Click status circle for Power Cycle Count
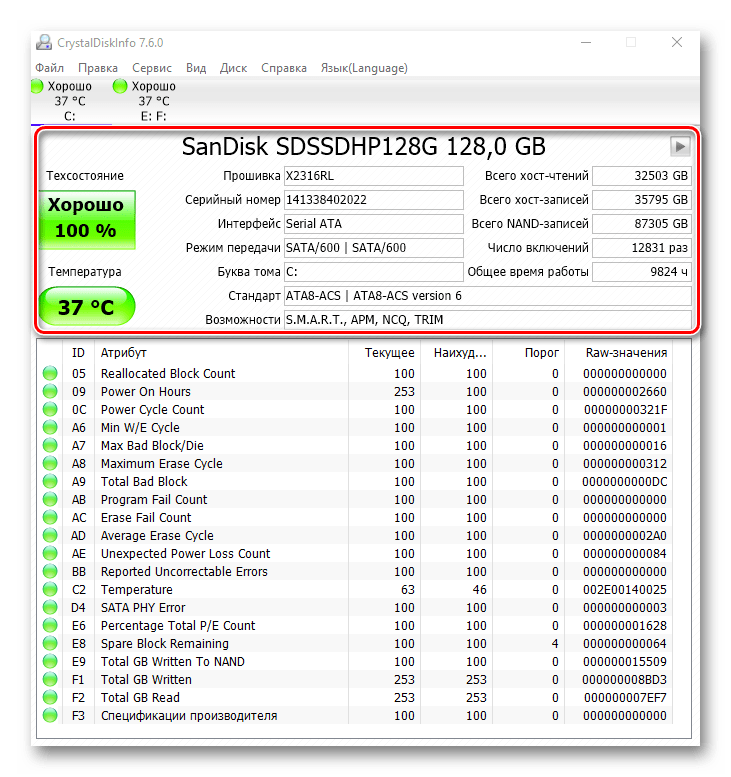Screen dimensions: 731x777 click(50, 409)
